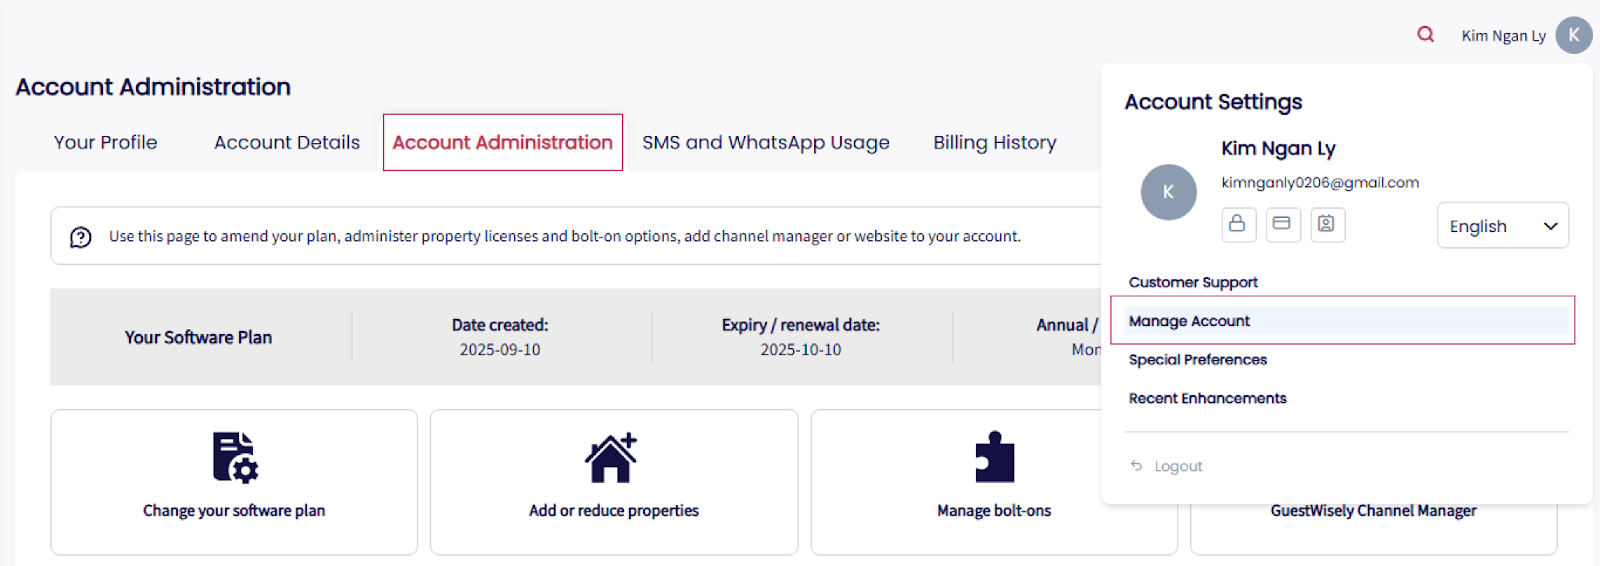Click the K avatar in the top bar
This screenshot has width=1600, height=566.
1573,35
